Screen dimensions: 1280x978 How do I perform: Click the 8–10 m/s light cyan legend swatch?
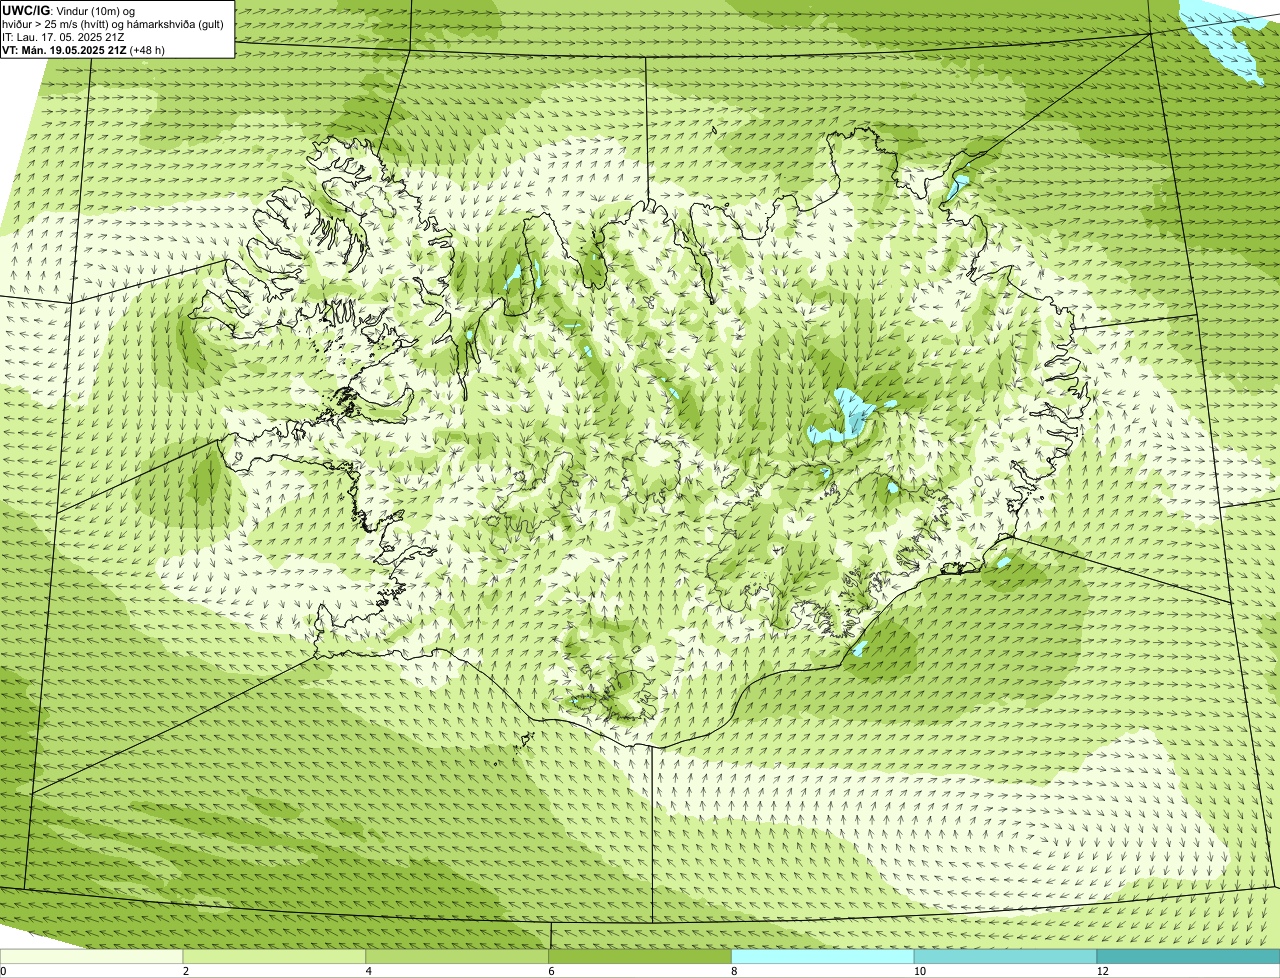(x=823, y=956)
